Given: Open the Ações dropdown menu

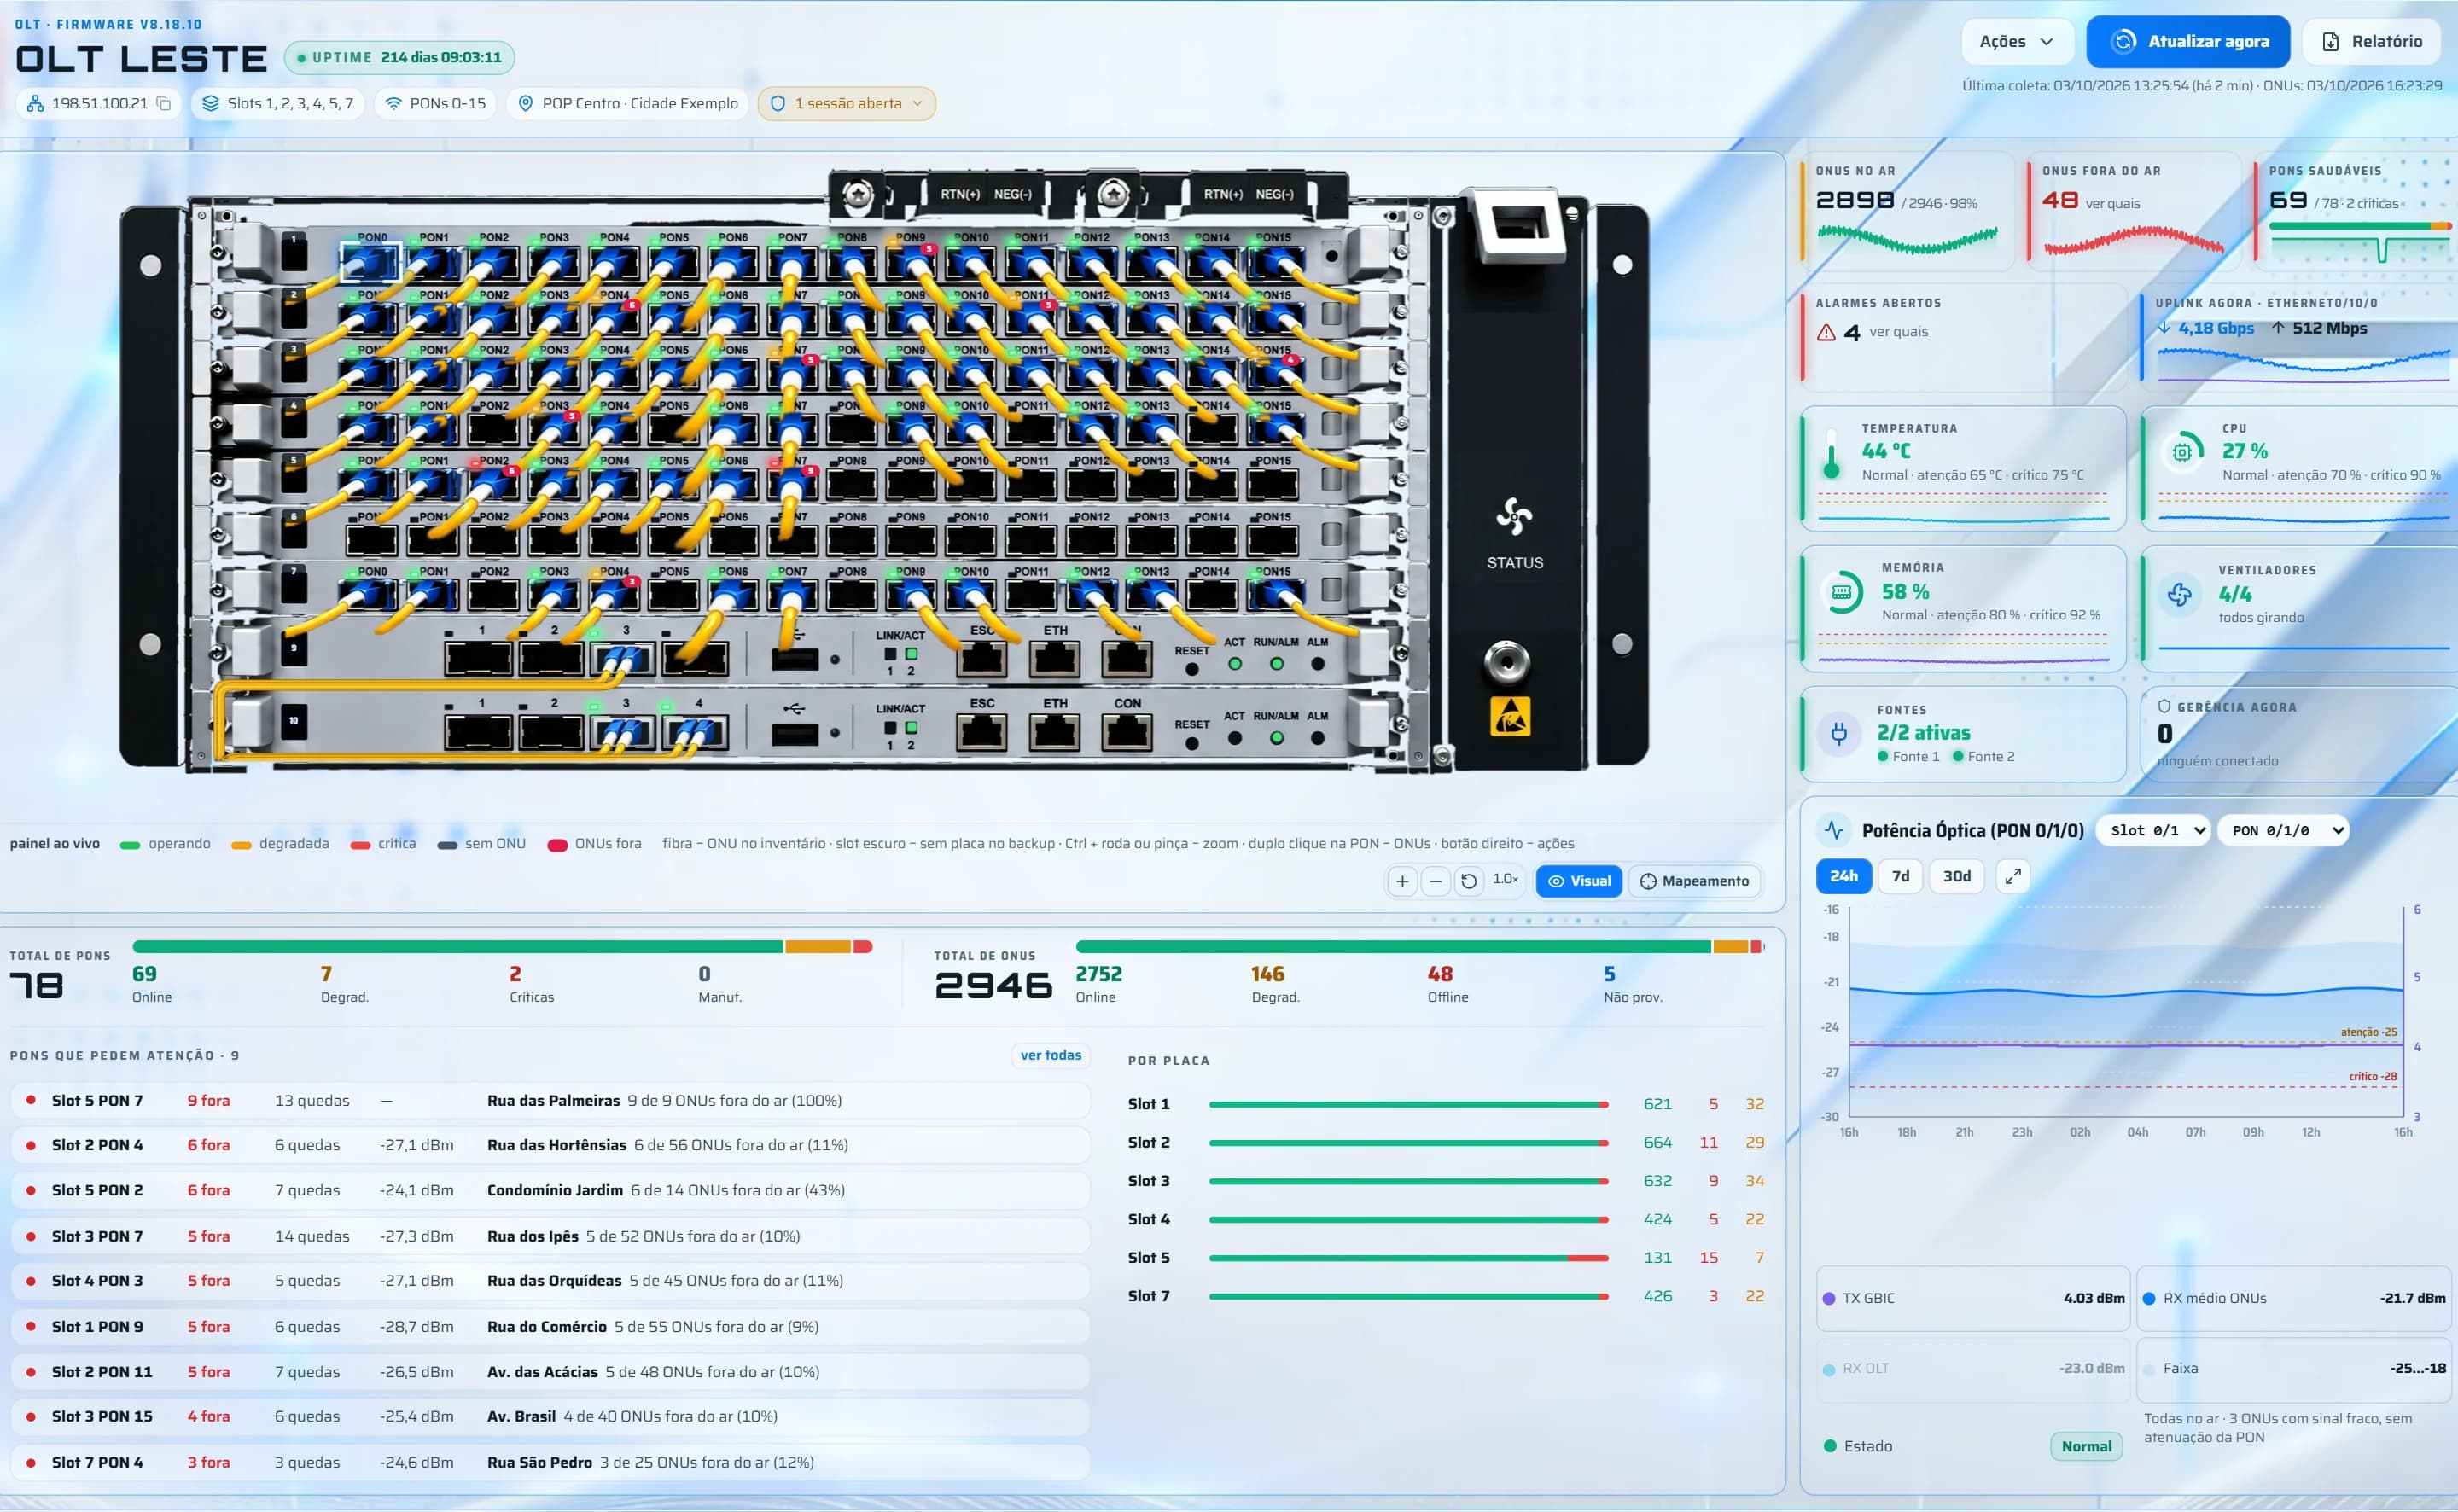Looking at the screenshot, I should (x=2017, y=41).
